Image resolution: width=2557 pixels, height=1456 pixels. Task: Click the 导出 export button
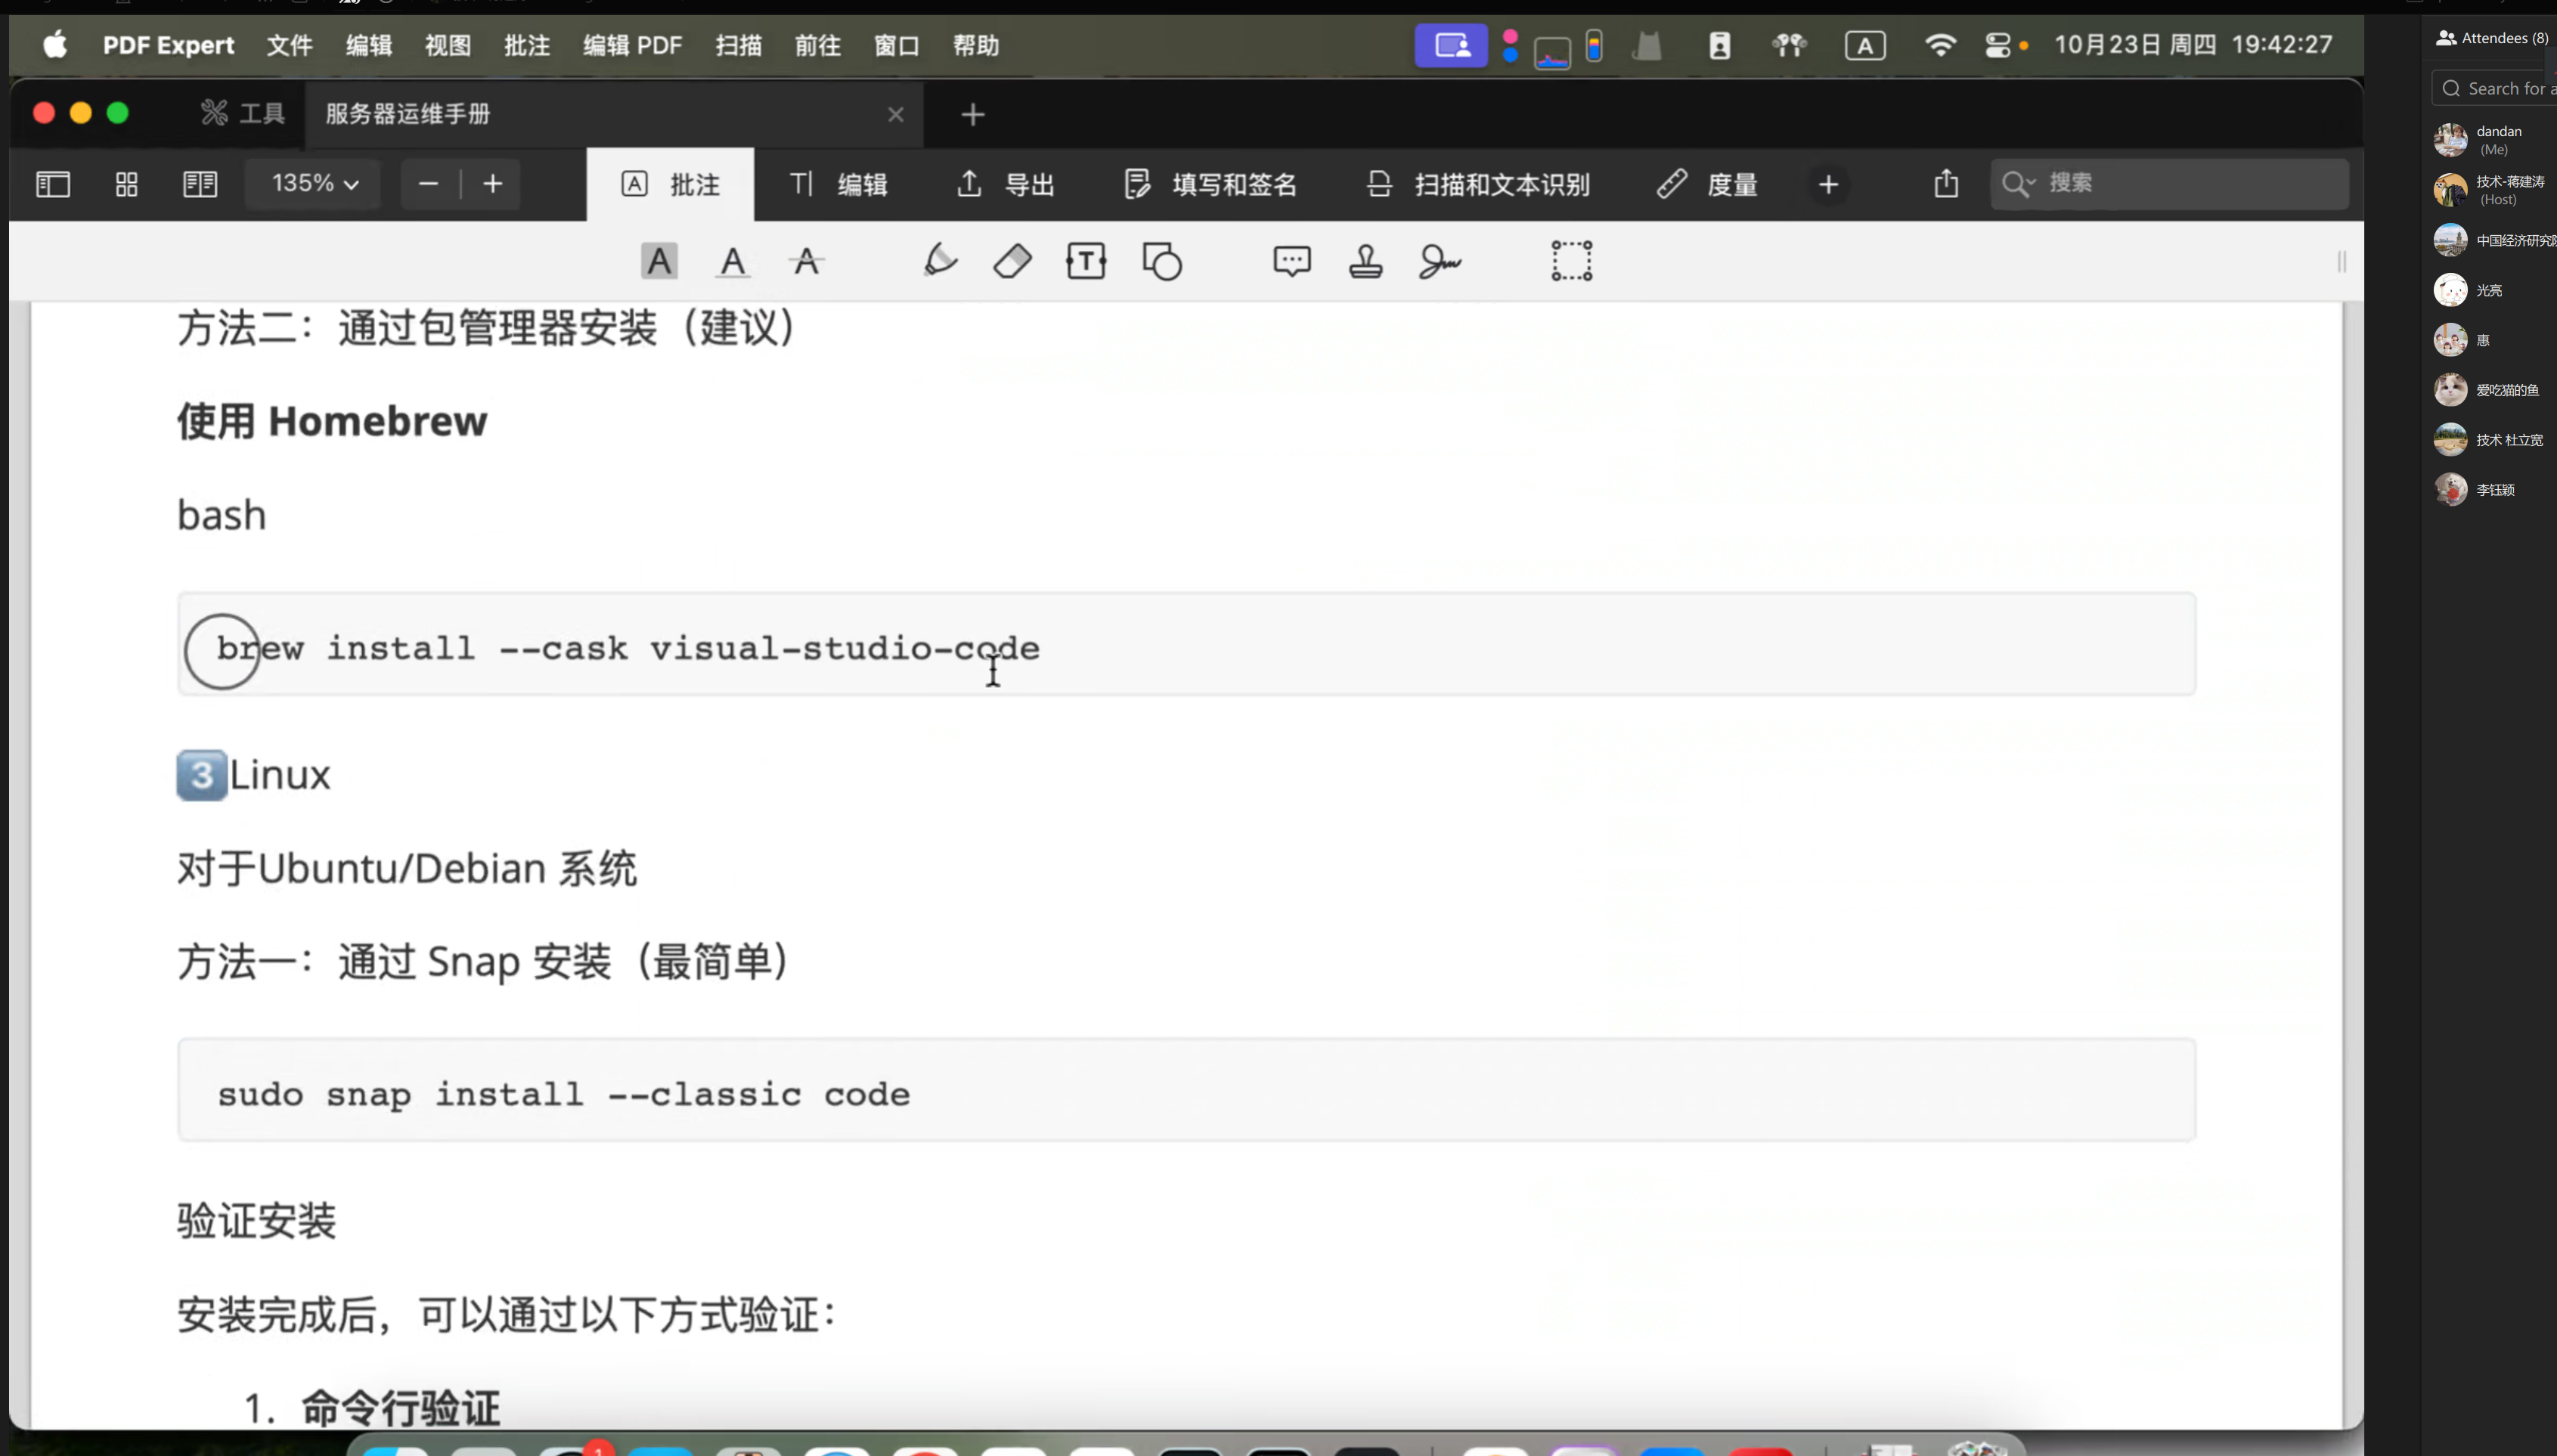(x=1006, y=184)
